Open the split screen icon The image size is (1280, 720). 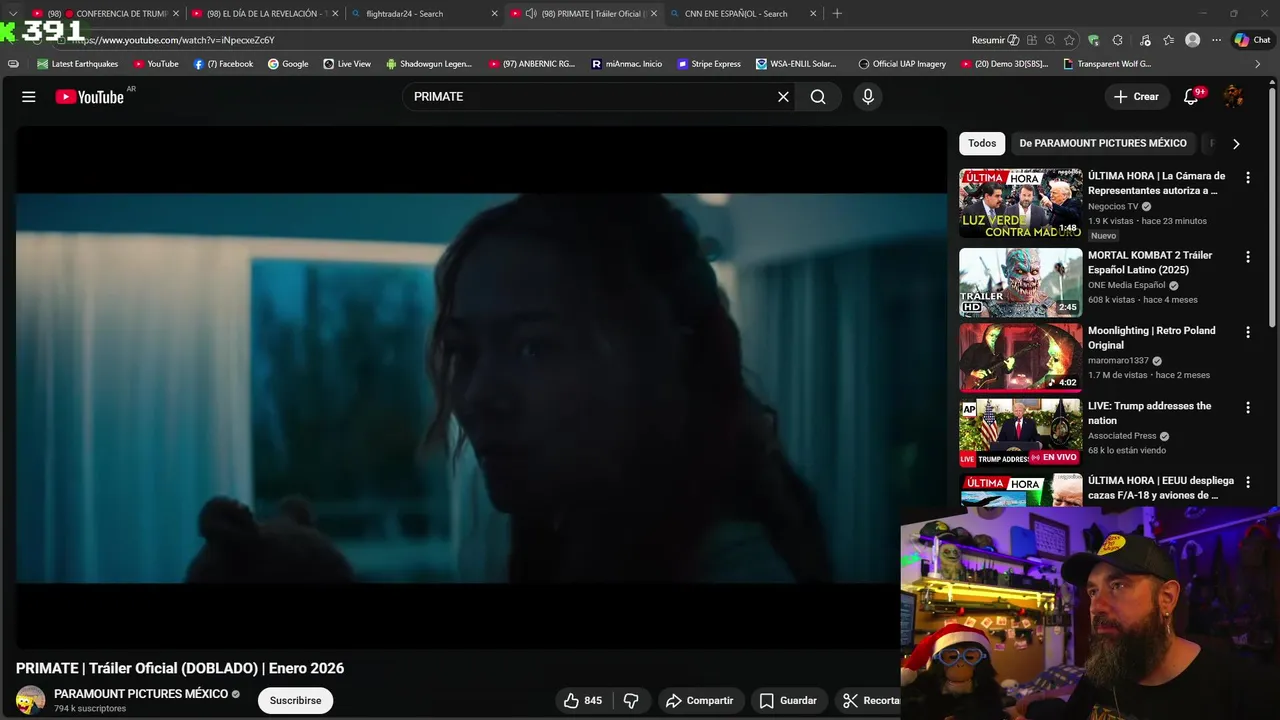click(1031, 40)
